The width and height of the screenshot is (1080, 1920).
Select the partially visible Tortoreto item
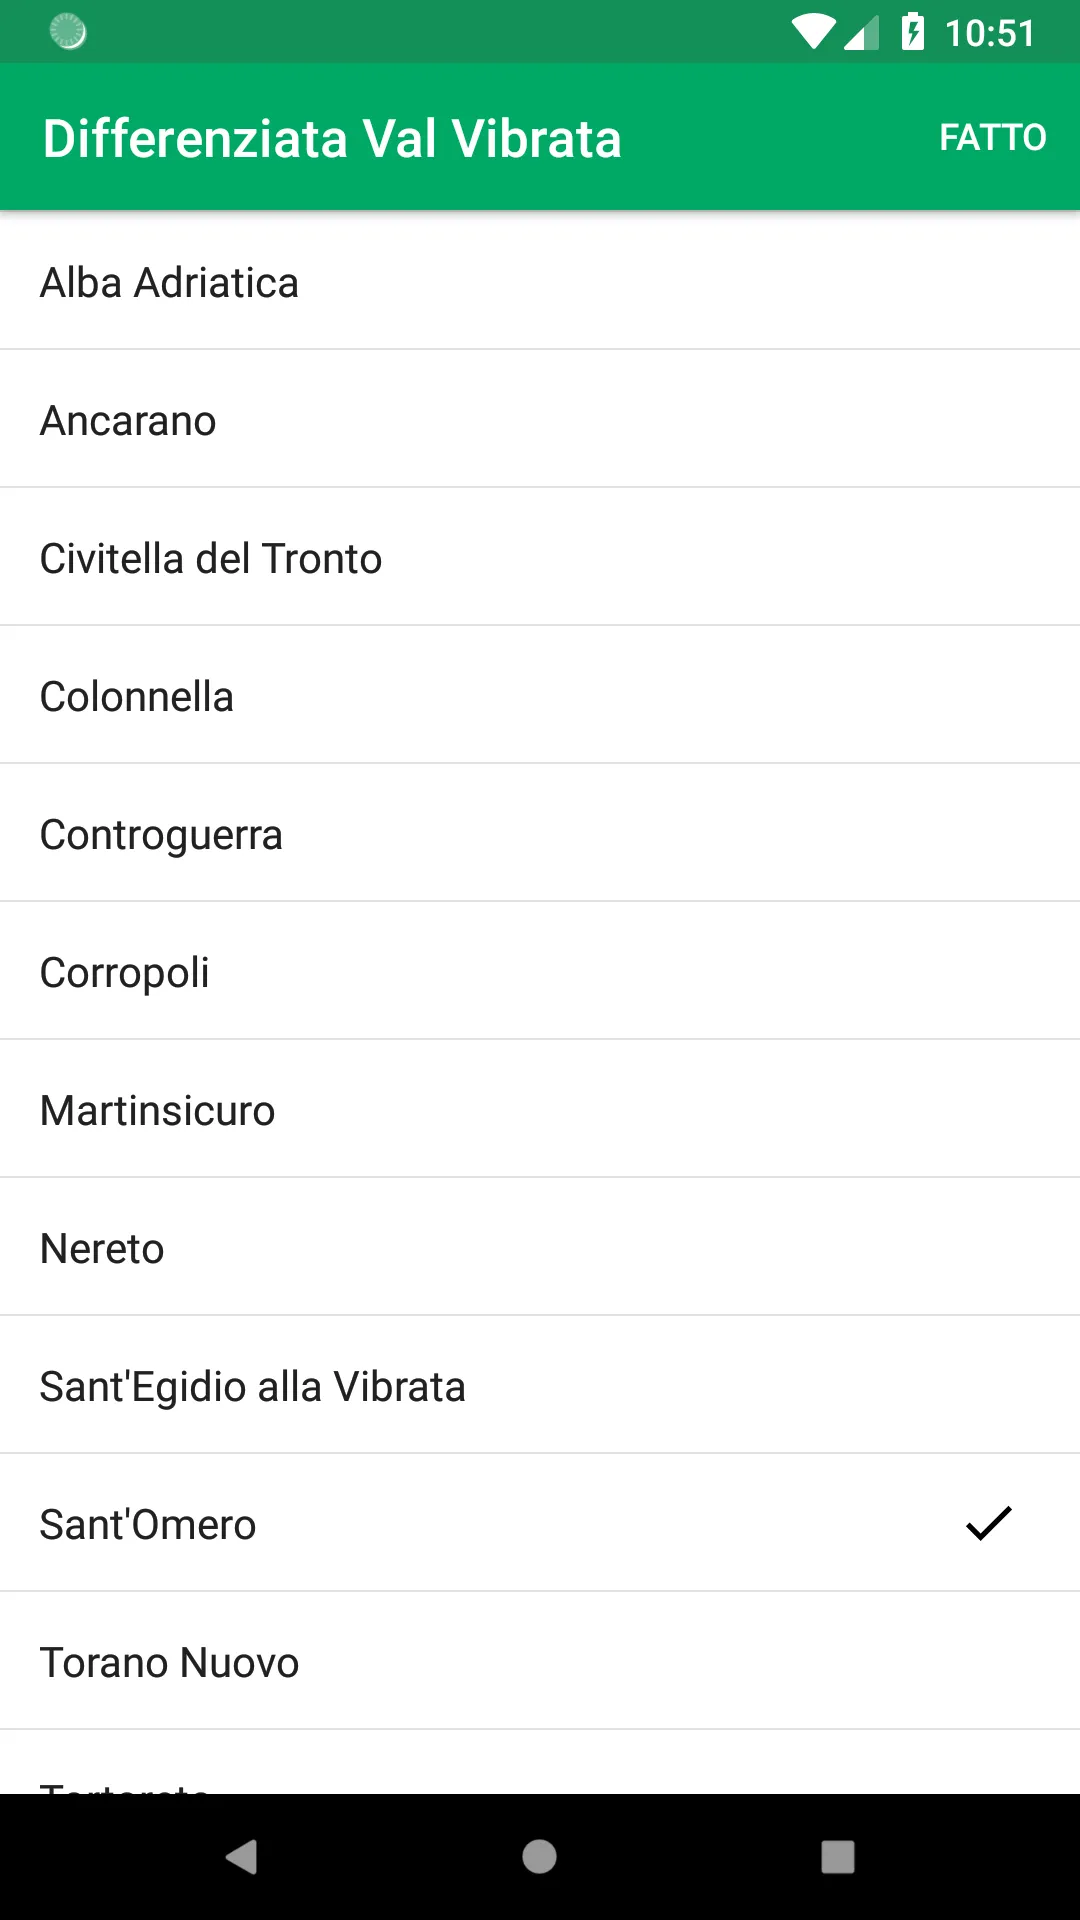[x=540, y=1762]
